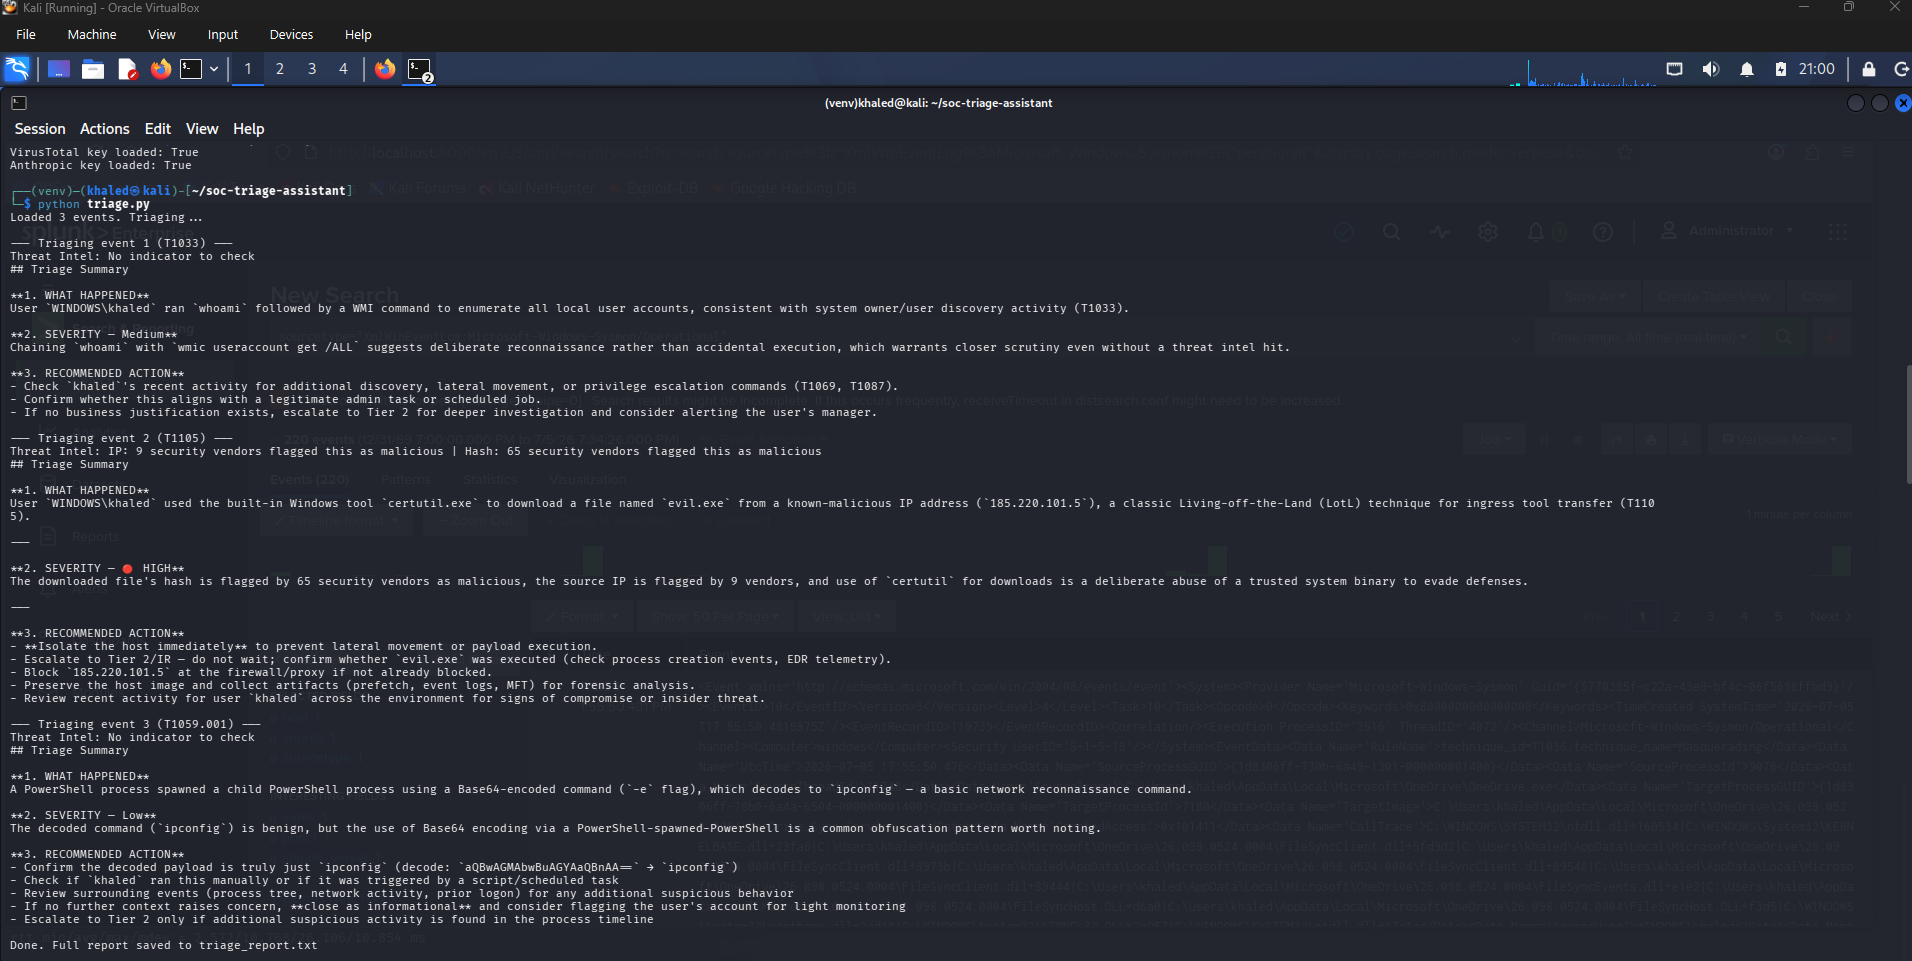The image size is (1912, 961).
Task: Maximize the terminal window with second circle
Action: 1880,103
